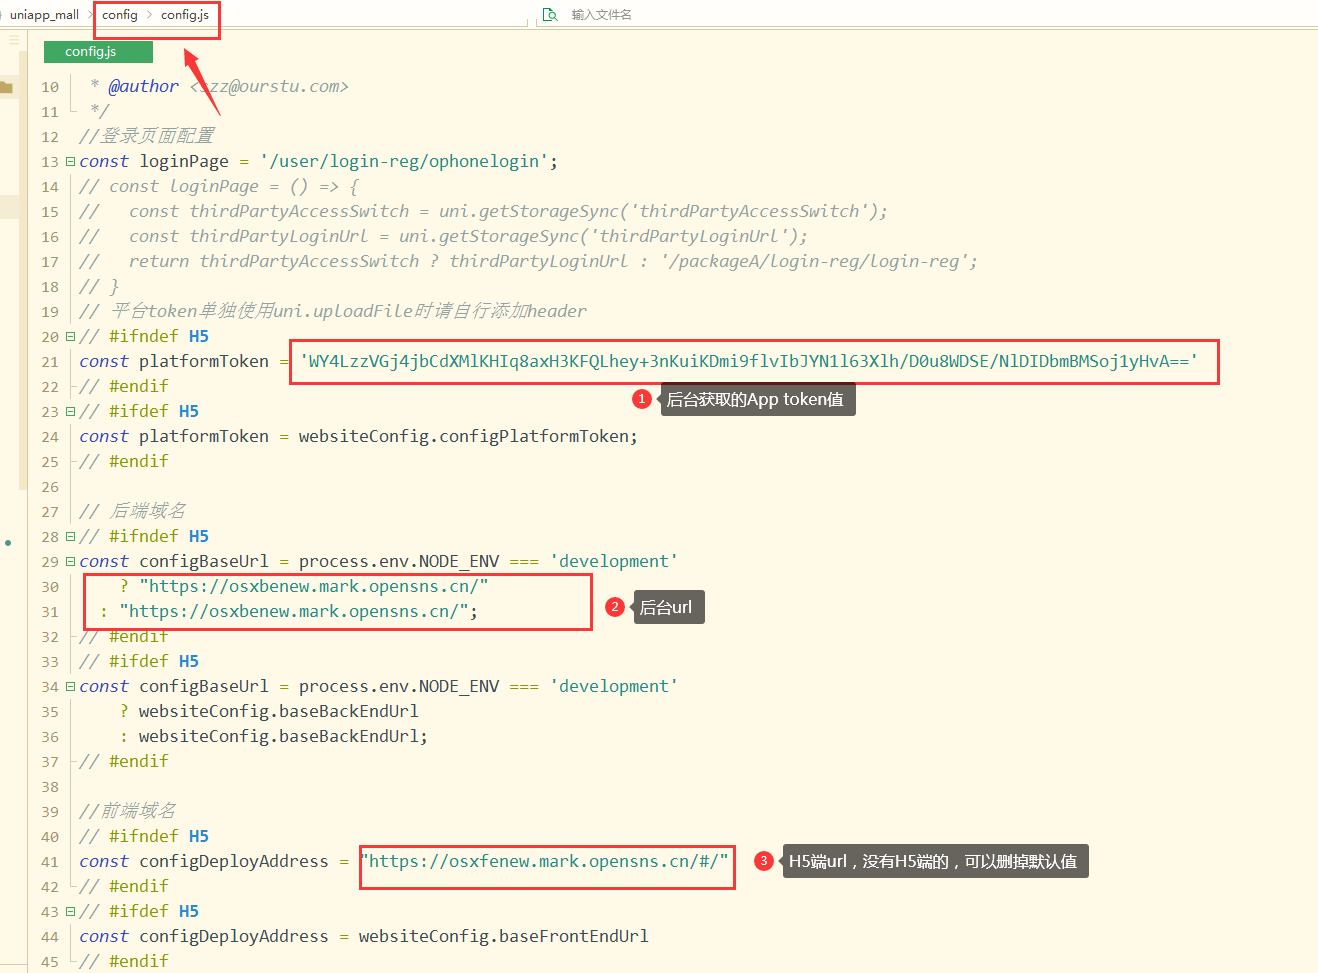This screenshot has width=1318, height=973.
Task: Collapse the code fold at line 43
Action: tap(70, 911)
